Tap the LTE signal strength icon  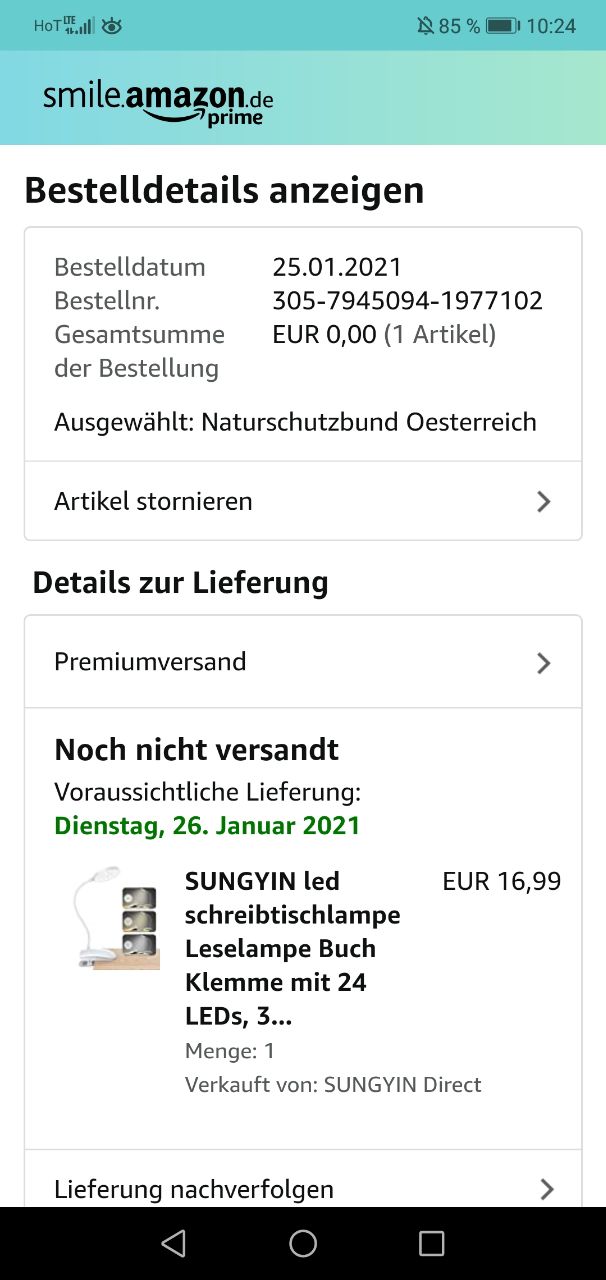[x=80, y=26]
